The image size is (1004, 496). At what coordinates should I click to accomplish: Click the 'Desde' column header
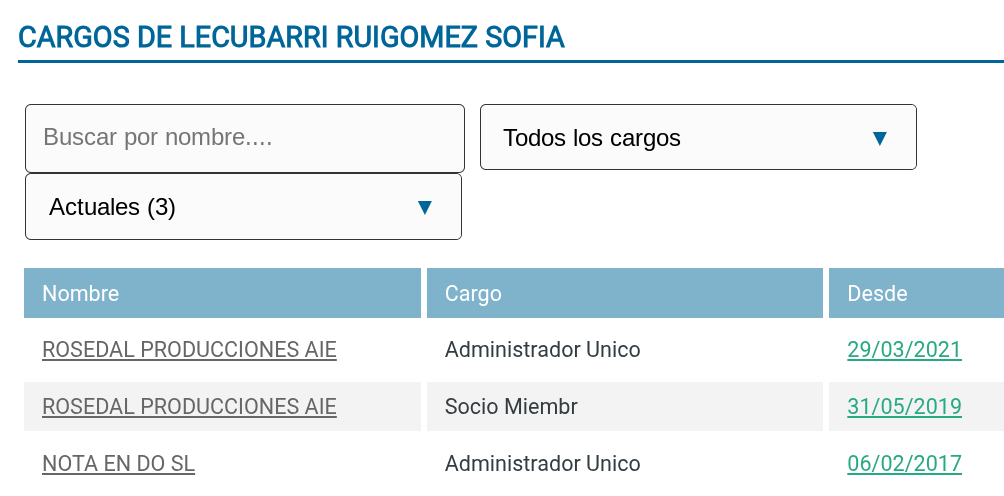pos(877,293)
